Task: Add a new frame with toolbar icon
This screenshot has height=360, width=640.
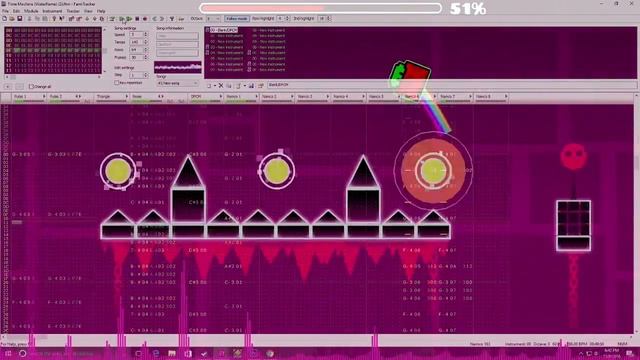Action: [x=71, y=19]
